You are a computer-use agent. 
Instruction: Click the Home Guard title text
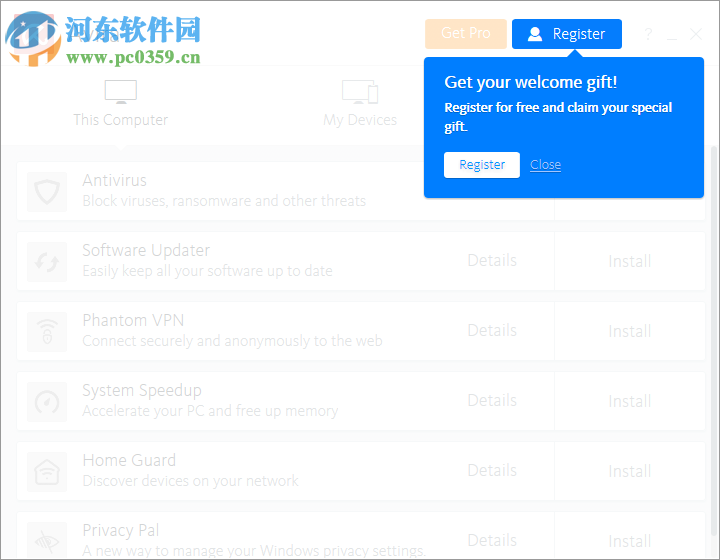(129, 460)
